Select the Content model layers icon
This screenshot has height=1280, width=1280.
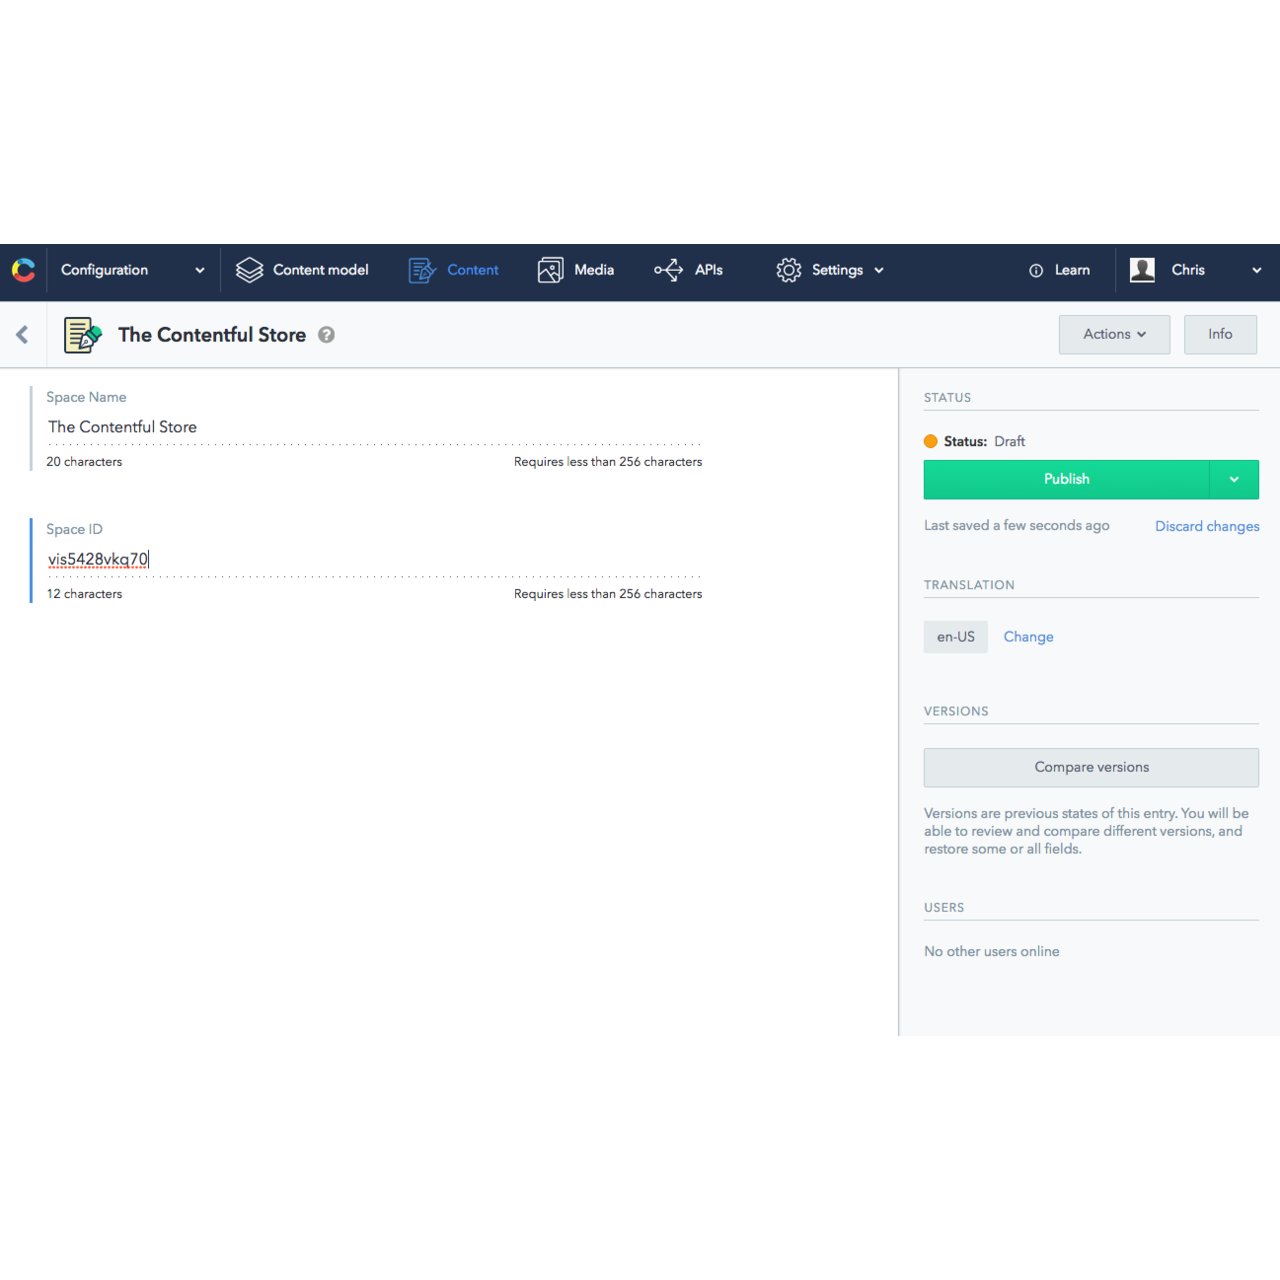[x=248, y=270]
